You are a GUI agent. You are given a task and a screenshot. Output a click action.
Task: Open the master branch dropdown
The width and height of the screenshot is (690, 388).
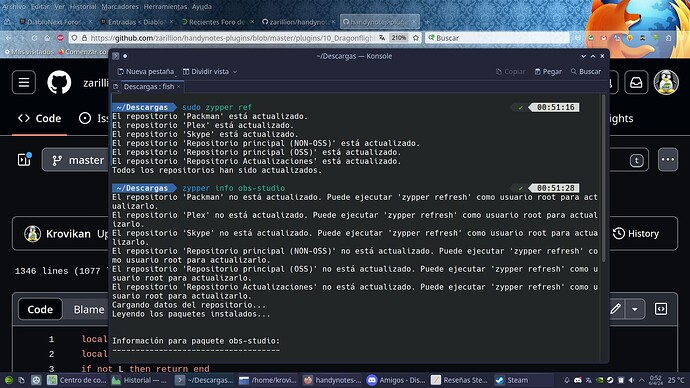78,160
